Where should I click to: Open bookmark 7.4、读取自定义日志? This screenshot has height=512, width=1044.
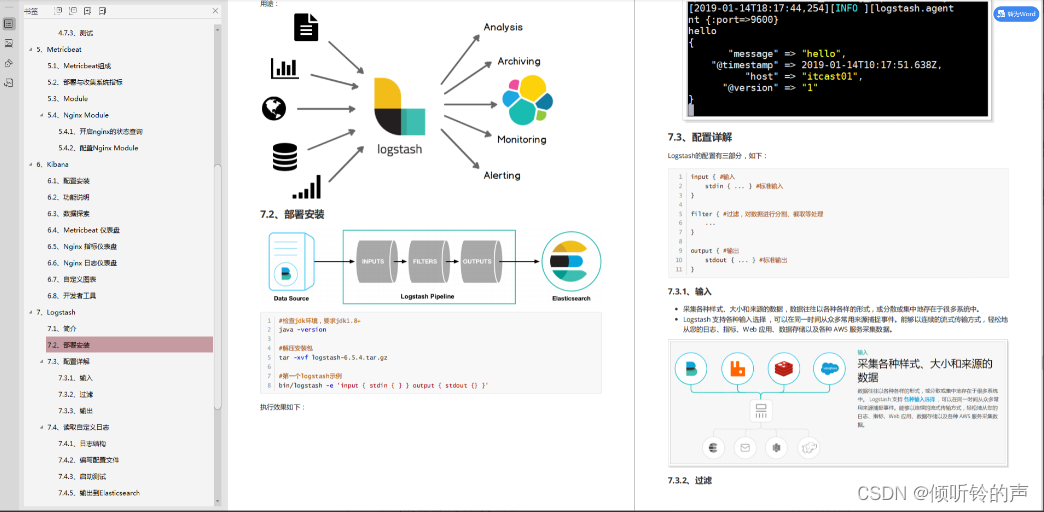coord(79,427)
